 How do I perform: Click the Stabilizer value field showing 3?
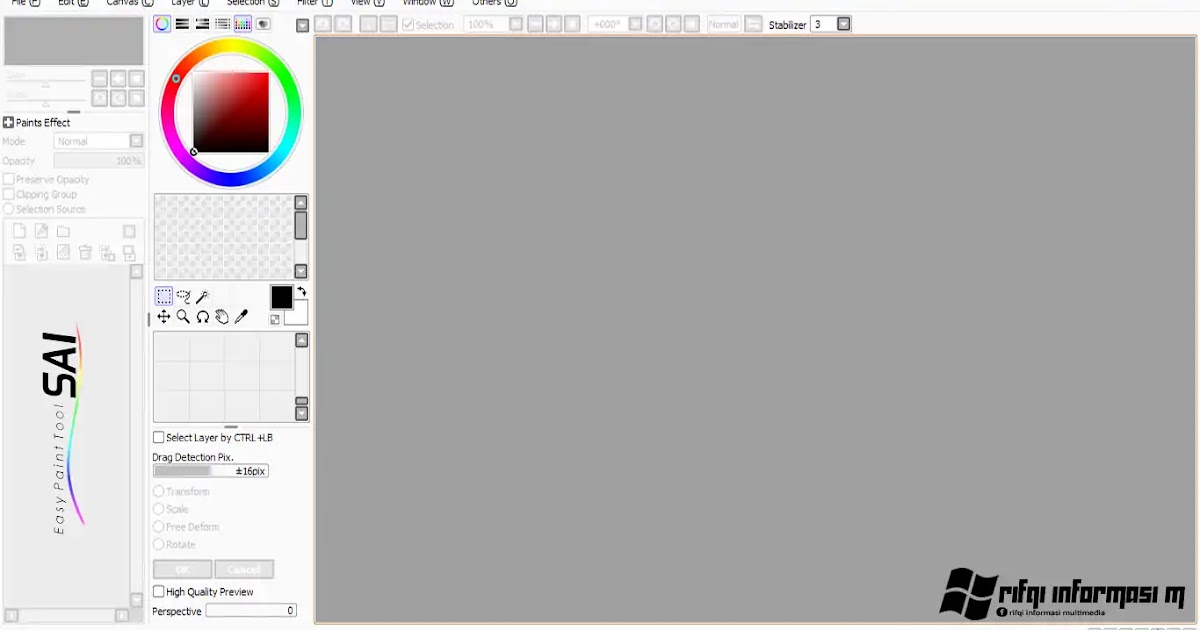822,24
